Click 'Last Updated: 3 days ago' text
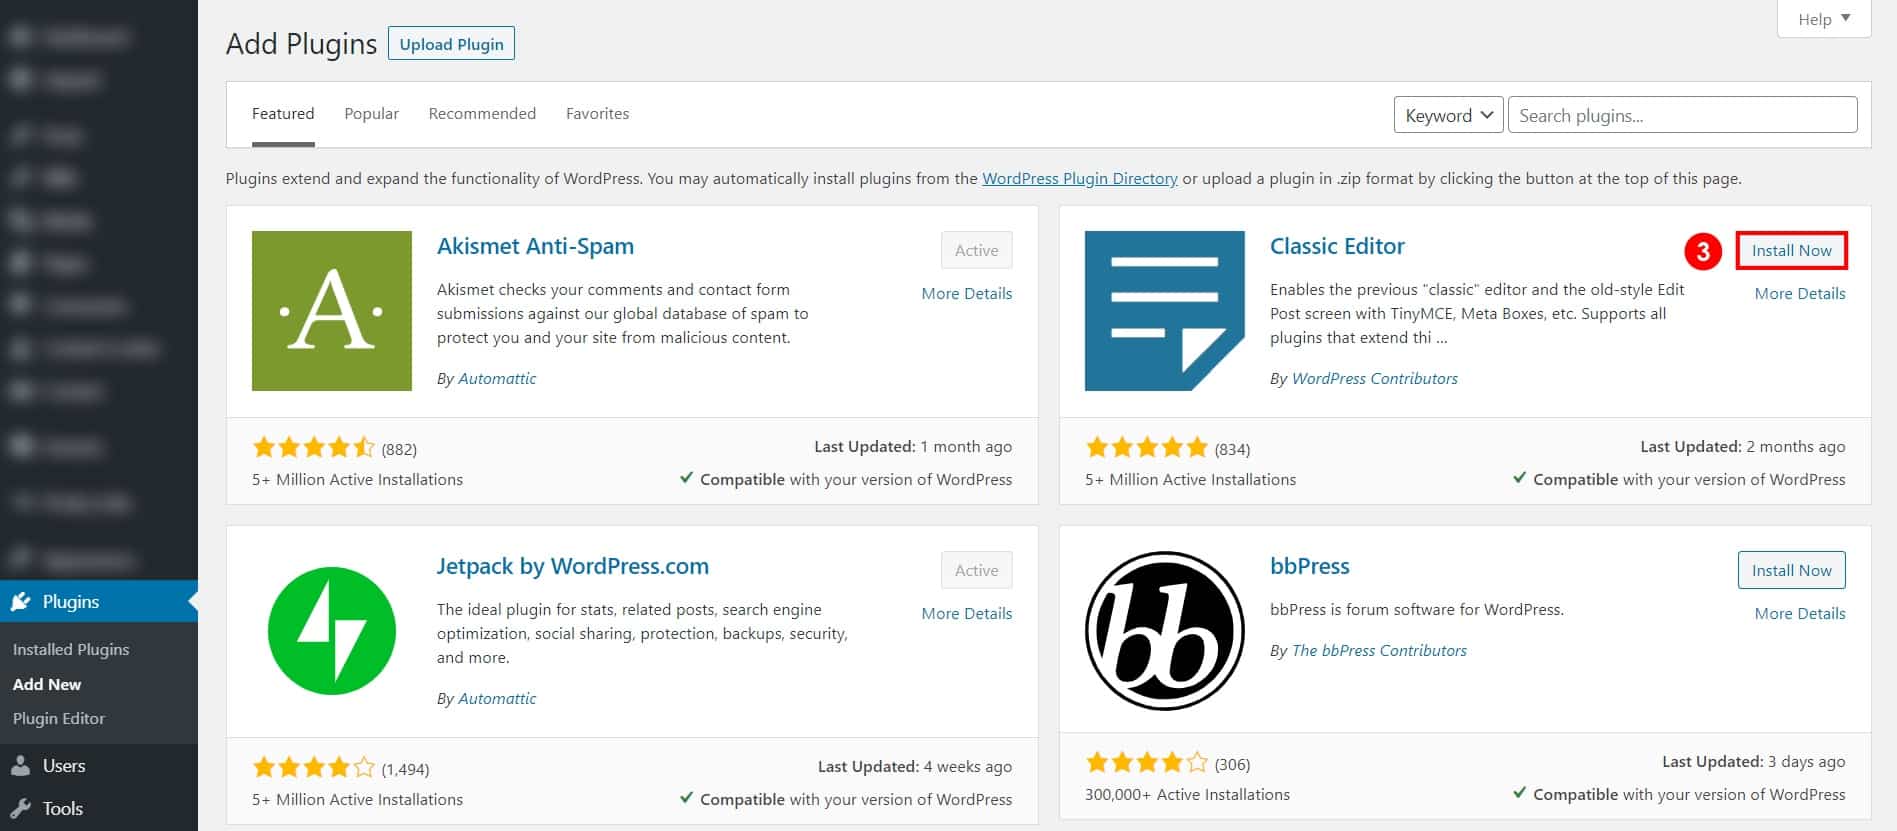1897x831 pixels. [x=1754, y=762]
